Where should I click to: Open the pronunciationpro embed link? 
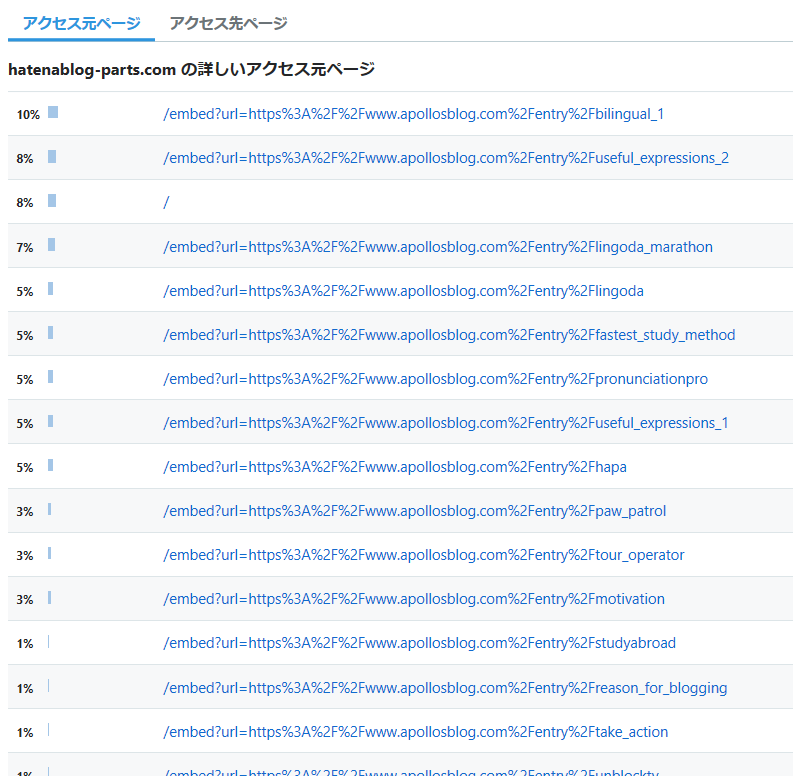435,379
